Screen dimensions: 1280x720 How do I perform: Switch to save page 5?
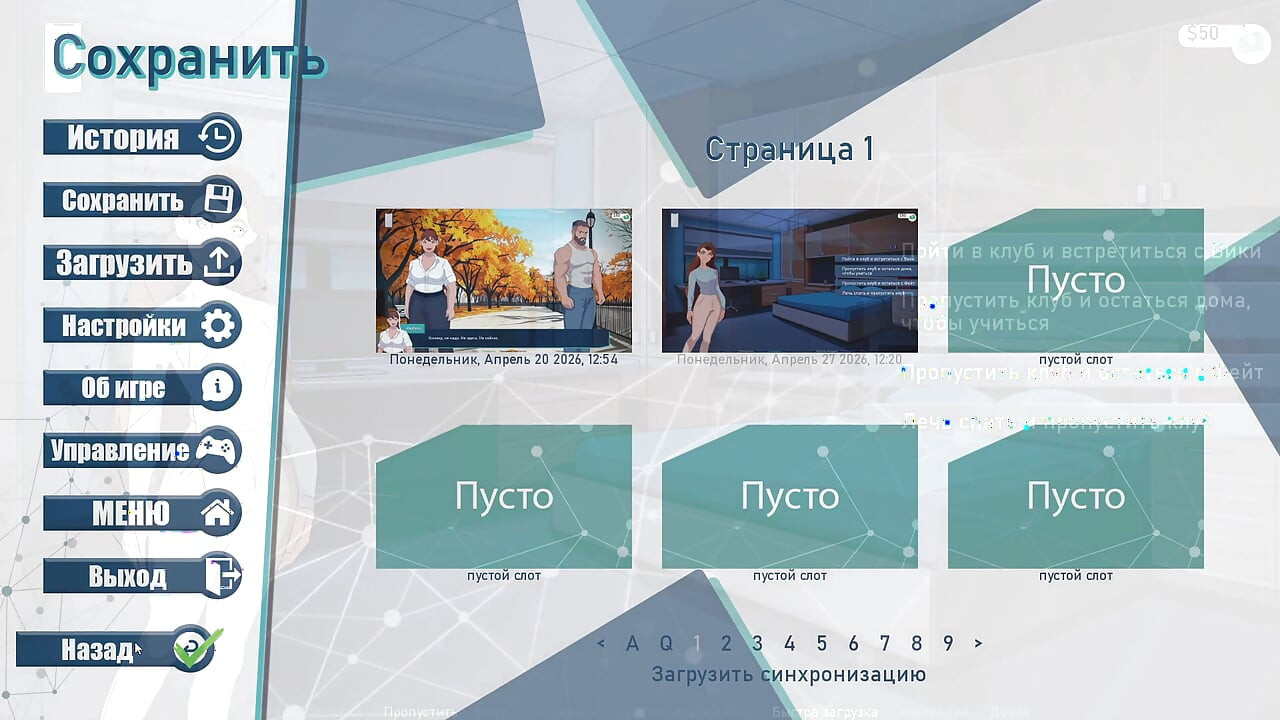click(x=822, y=643)
